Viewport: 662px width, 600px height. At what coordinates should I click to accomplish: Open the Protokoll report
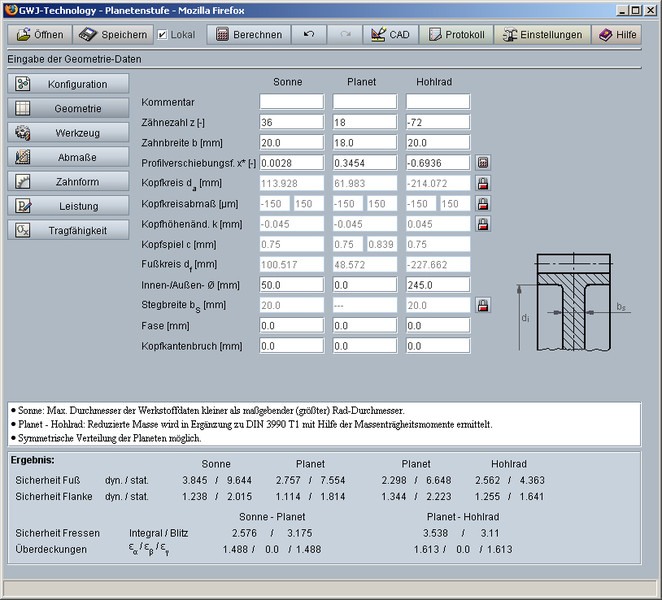457,34
